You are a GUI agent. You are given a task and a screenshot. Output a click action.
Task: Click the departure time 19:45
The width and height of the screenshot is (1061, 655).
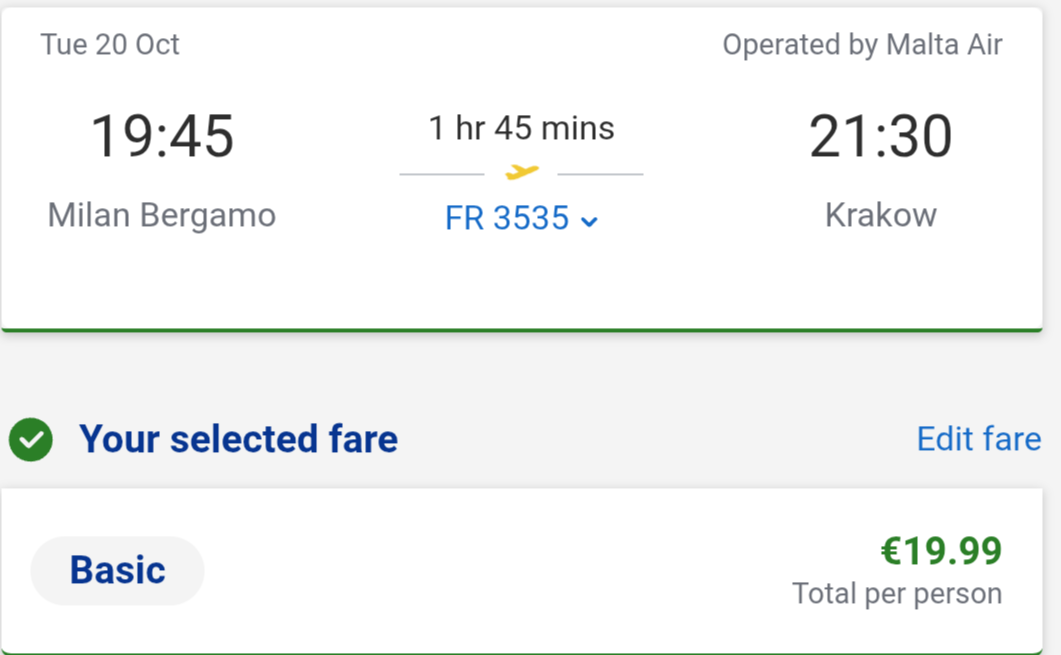coord(162,137)
